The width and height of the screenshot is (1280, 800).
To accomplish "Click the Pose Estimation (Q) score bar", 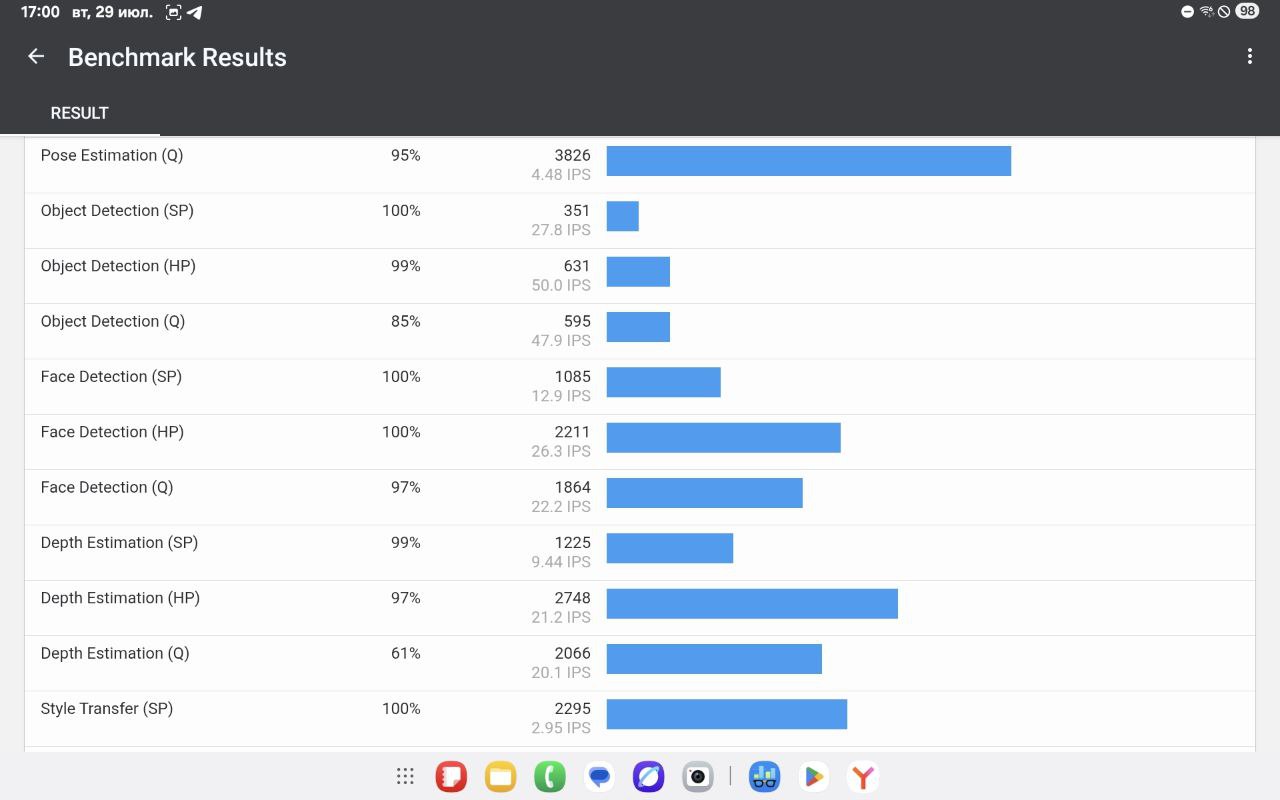I will pyautogui.click(x=808, y=161).
